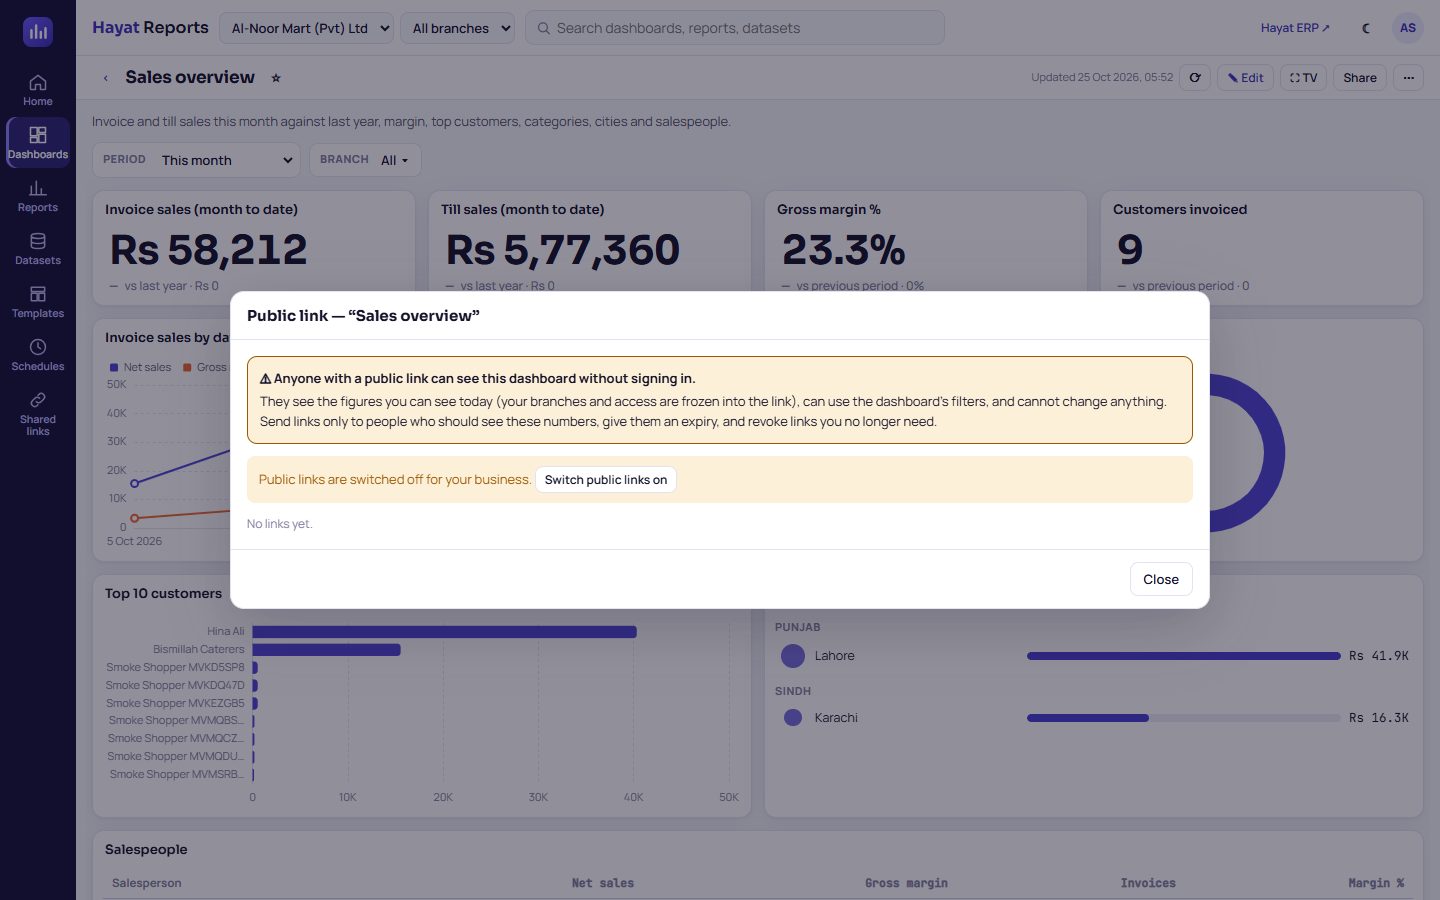Screen dimensions: 1440x900
Task: Open Shared links in sidebar
Action: pyautogui.click(x=38, y=414)
